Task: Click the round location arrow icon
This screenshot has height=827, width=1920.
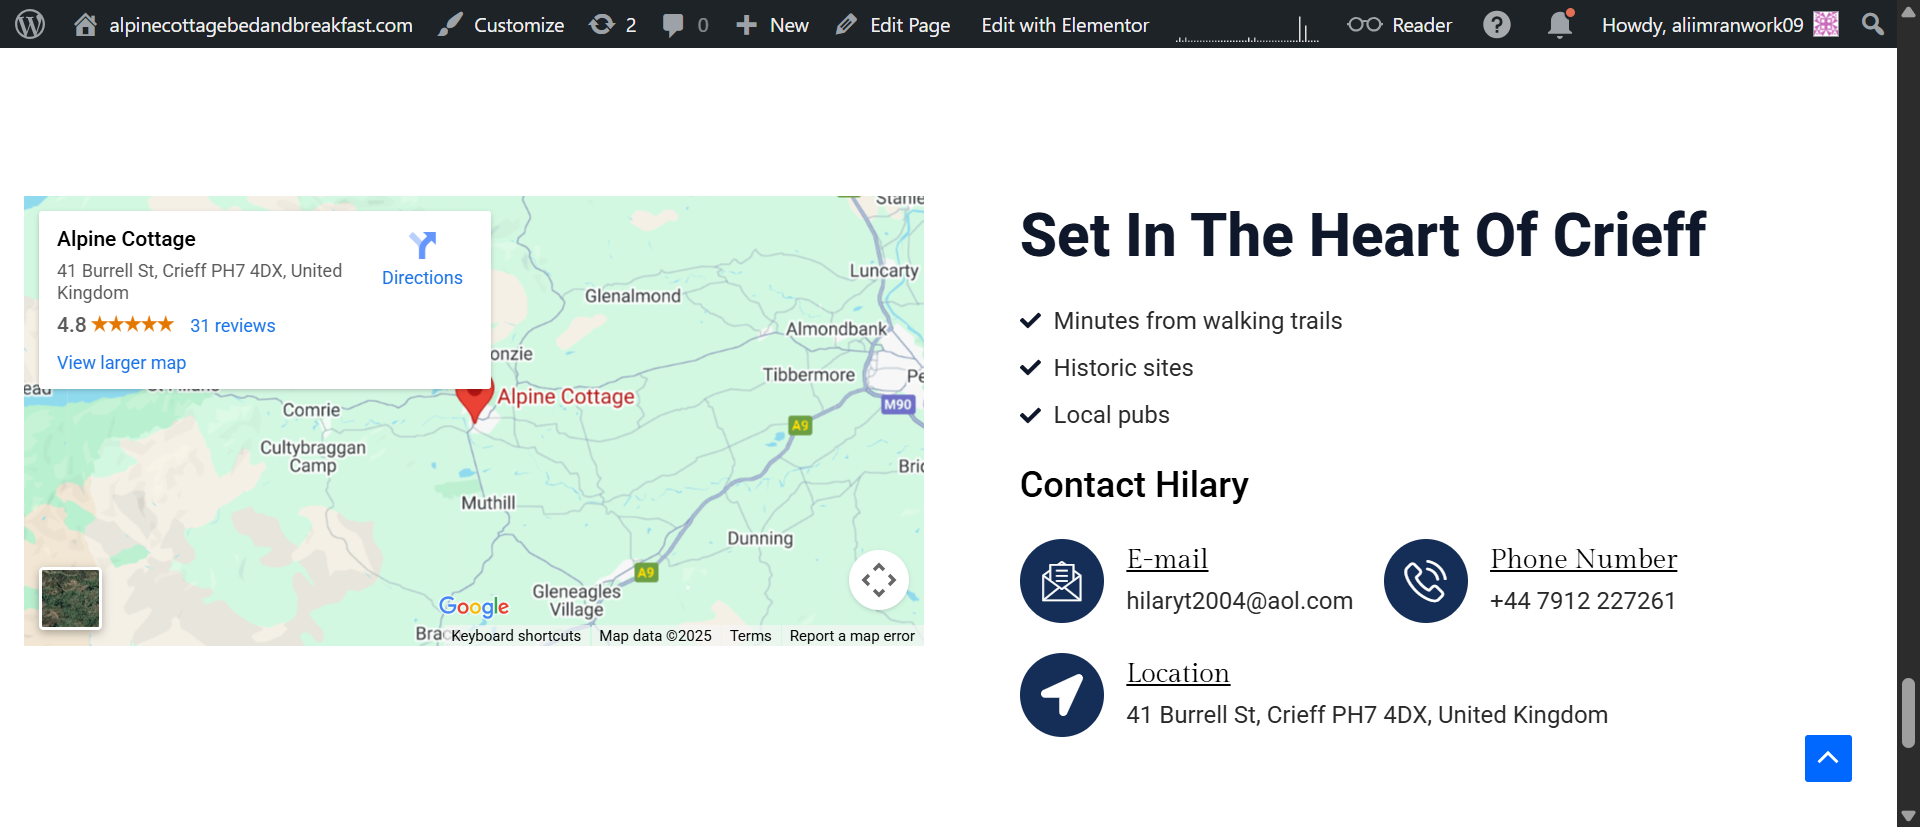Action: coord(1061,695)
